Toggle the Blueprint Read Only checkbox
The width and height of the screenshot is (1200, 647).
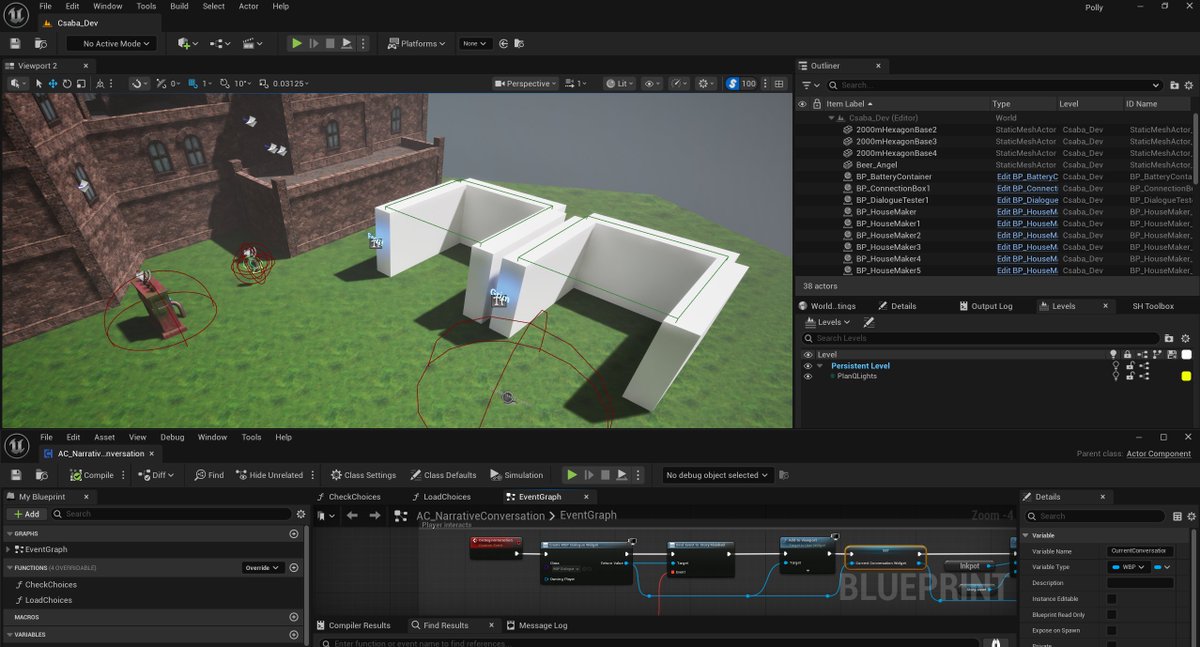[1112, 615]
